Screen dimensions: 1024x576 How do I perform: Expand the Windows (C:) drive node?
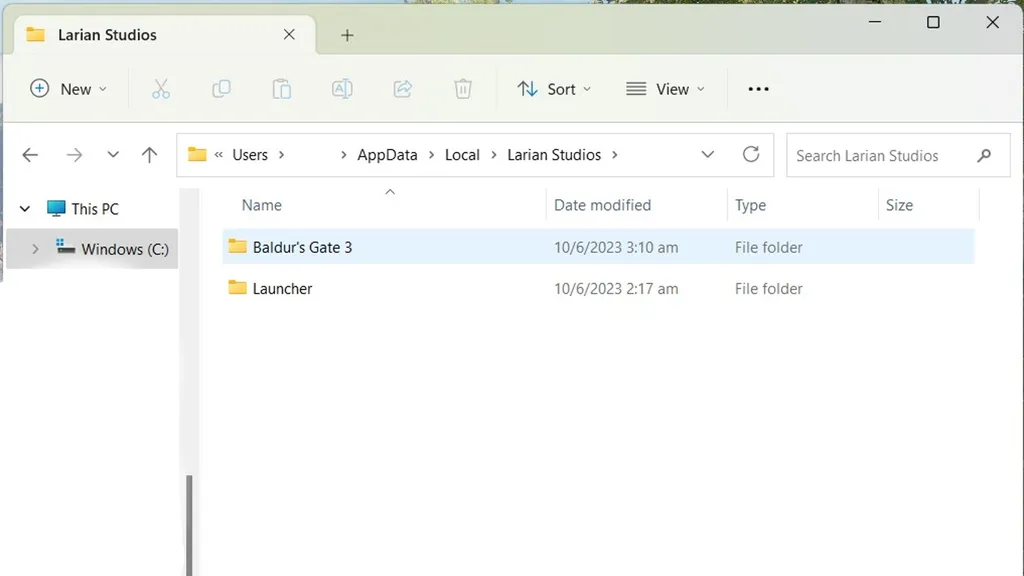[x=35, y=249]
